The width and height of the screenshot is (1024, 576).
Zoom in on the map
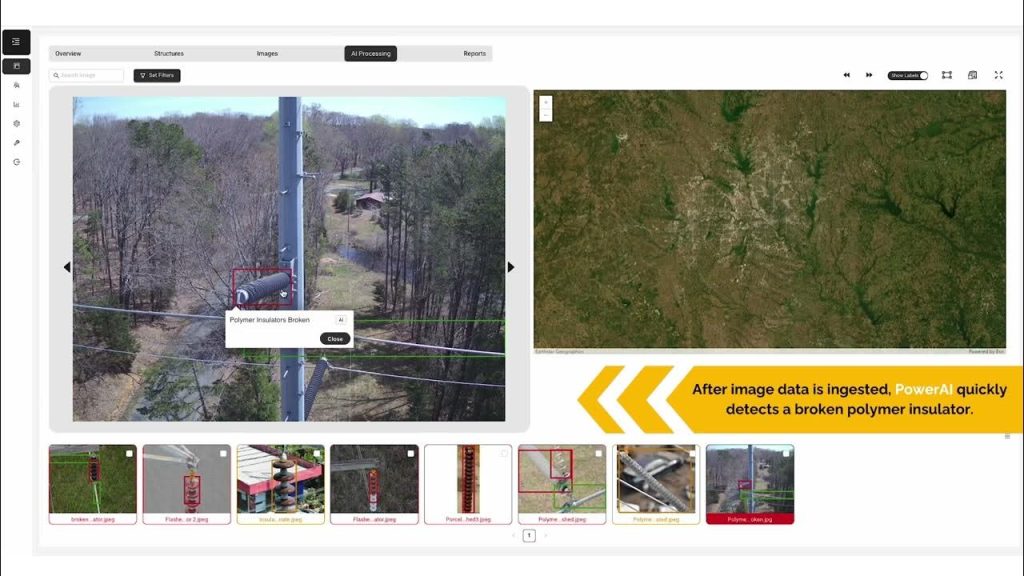(546, 102)
